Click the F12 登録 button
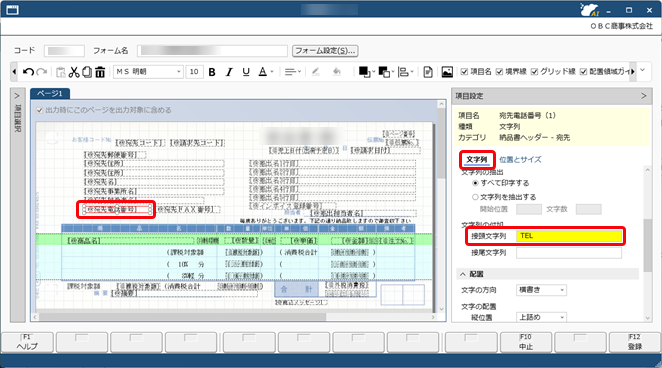The image size is (662, 368). point(635,342)
